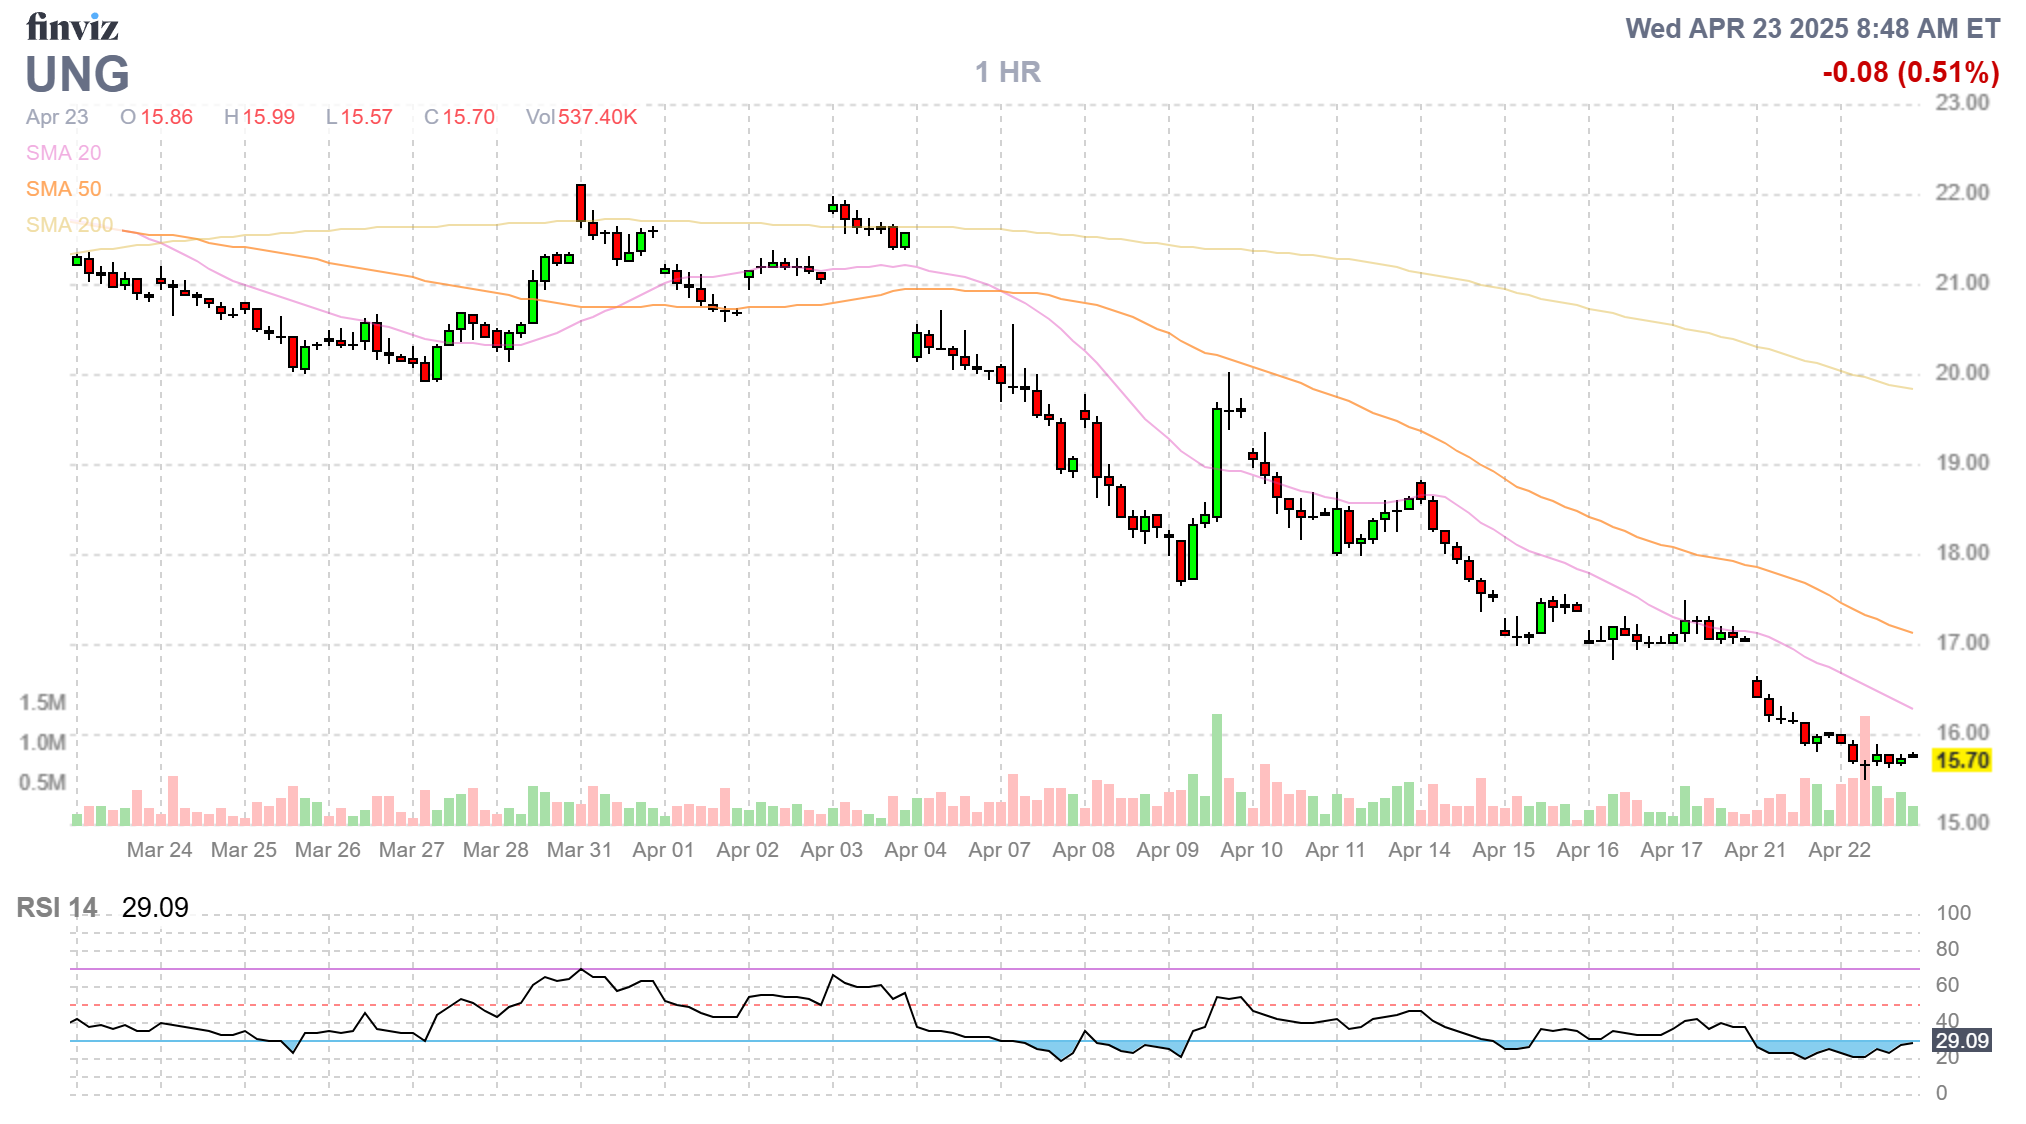Click the Wed APR 23 2025 timestamp
Image resolution: width=2026 pixels, height=1124 pixels.
point(1811,28)
